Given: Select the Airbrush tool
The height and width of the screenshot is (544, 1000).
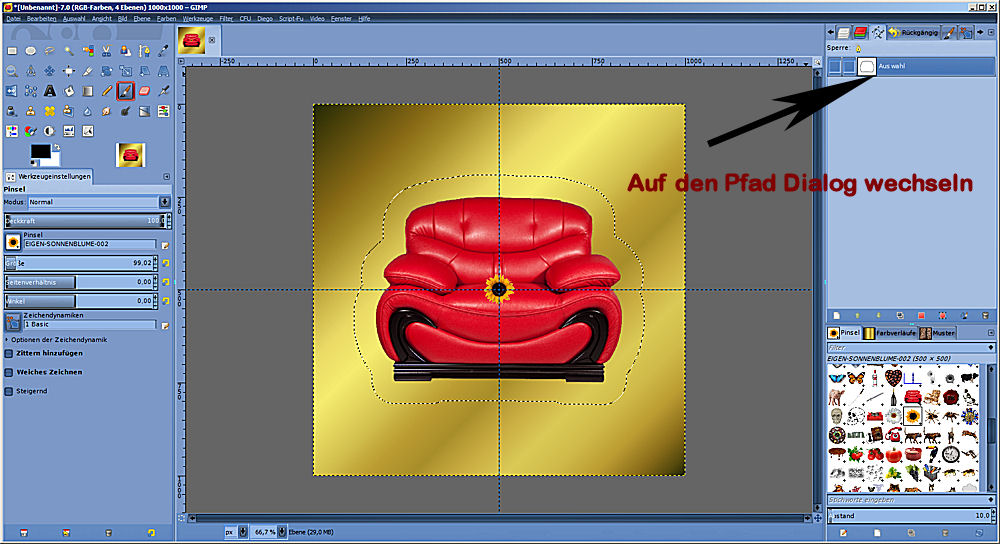Looking at the screenshot, I should tap(164, 91).
